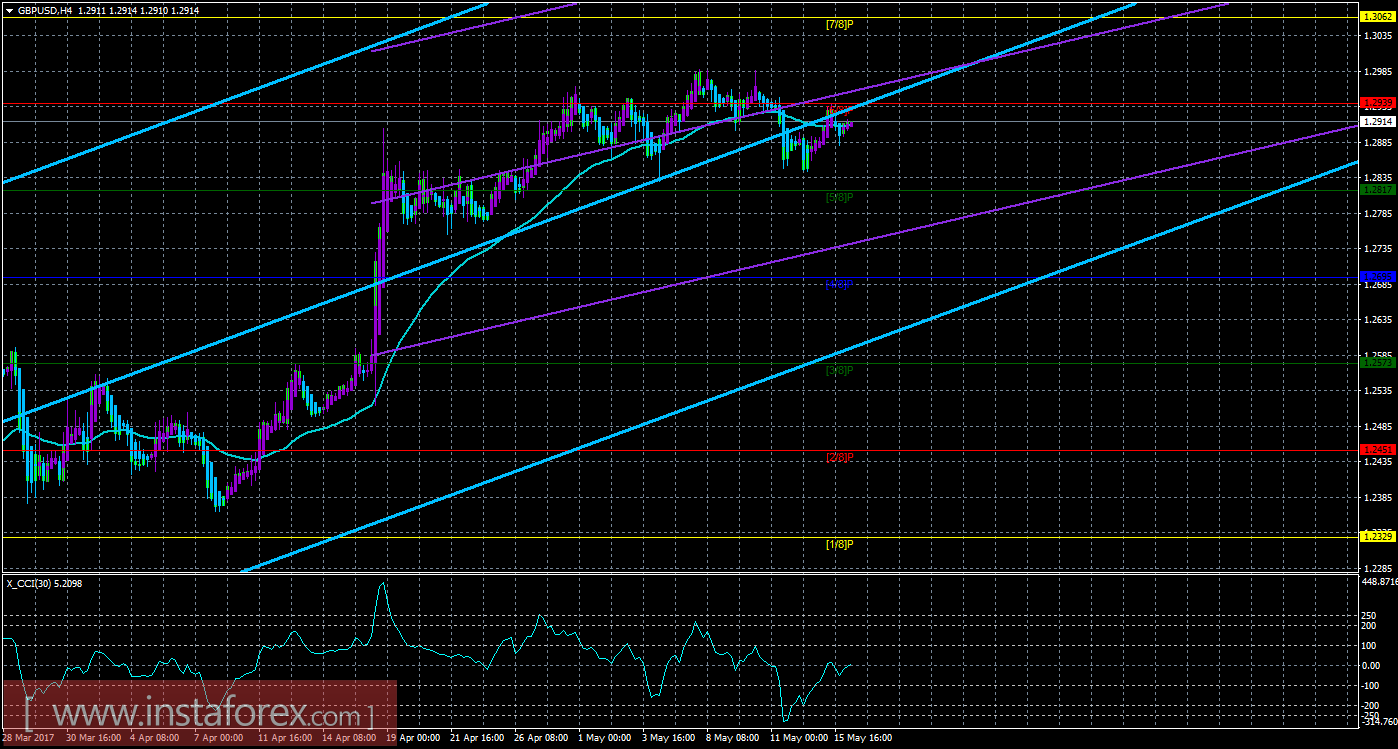Click the 1.2985 price scale value

(1378, 72)
